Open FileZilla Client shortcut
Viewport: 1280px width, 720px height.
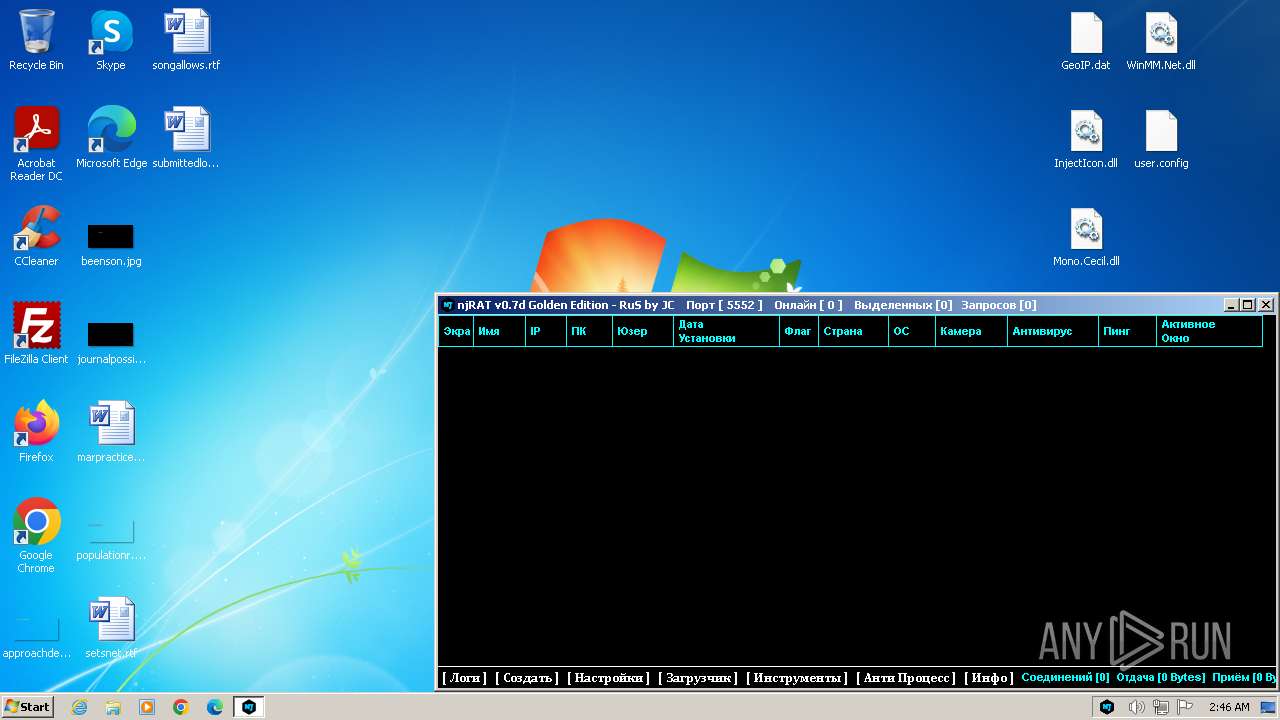[x=36, y=334]
